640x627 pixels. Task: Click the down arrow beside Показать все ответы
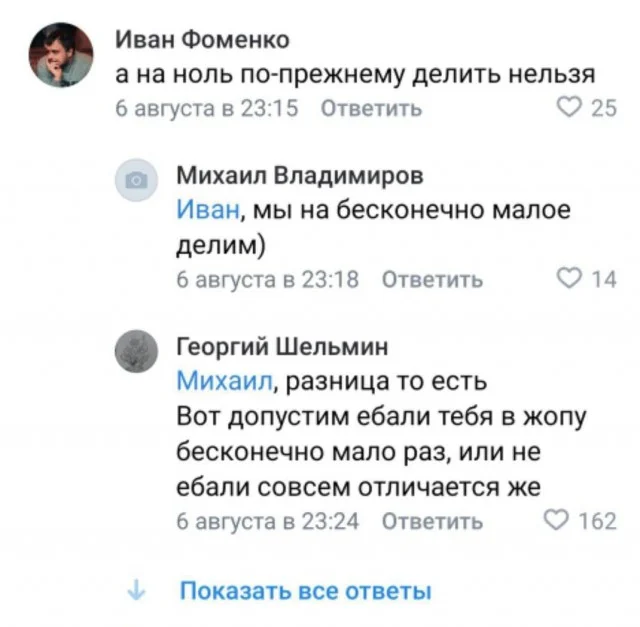pyautogui.click(x=135, y=591)
